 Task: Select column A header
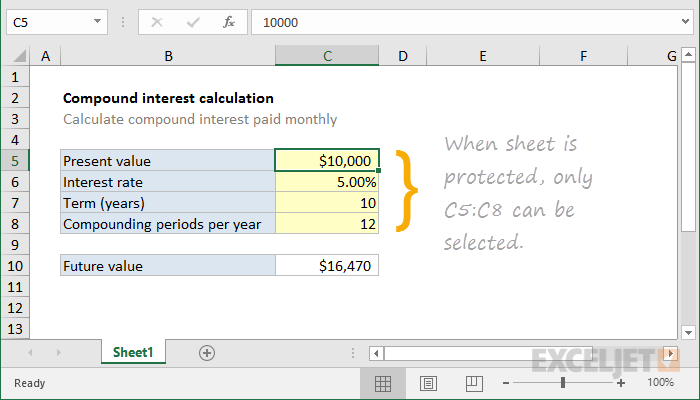point(45,56)
